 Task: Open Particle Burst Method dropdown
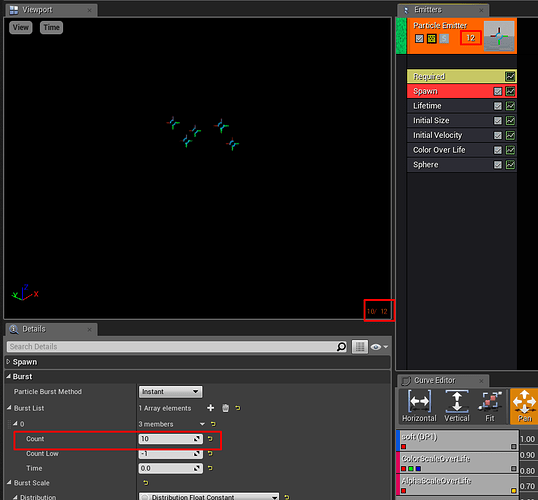pos(171,392)
